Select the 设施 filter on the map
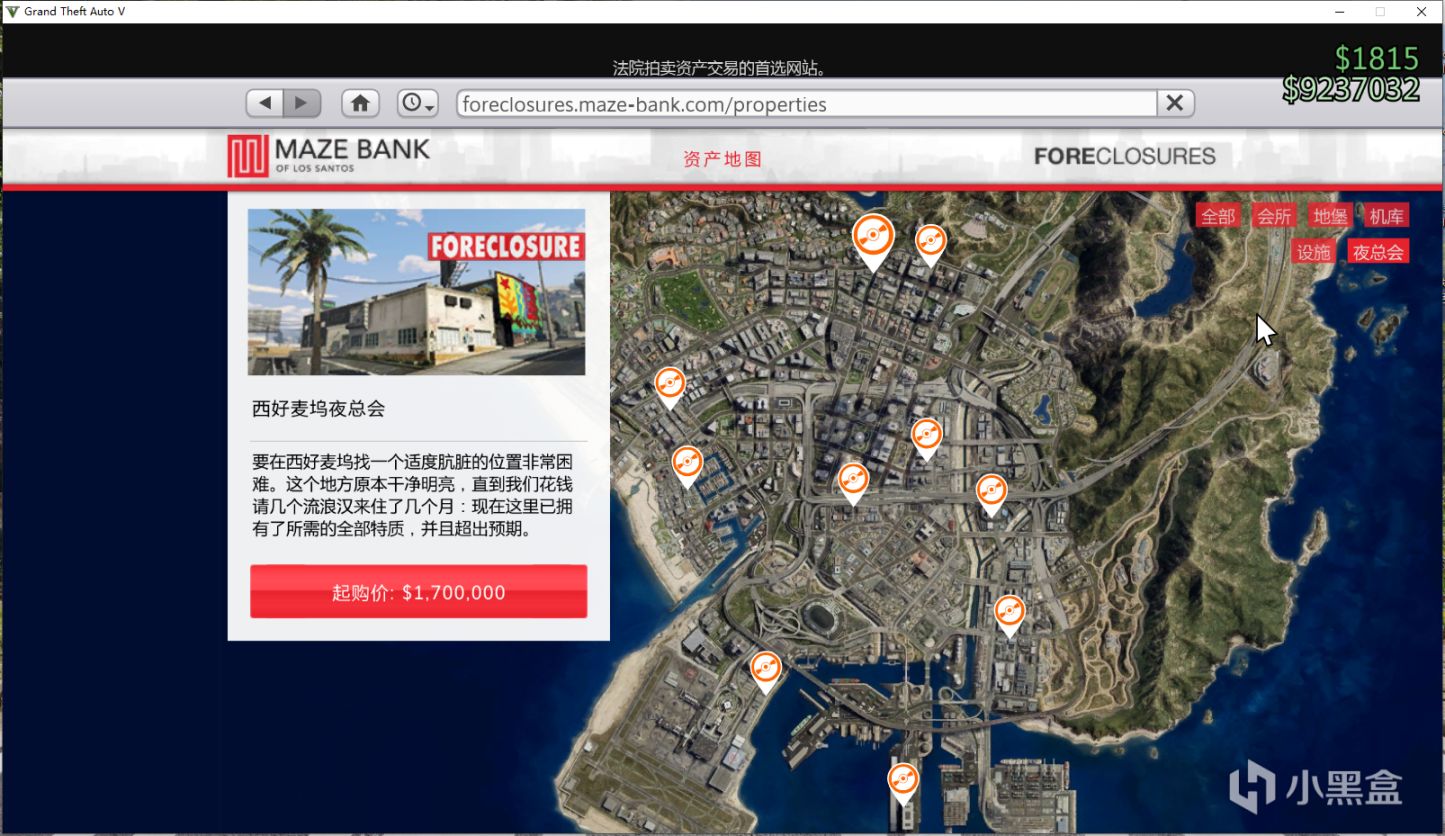Viewport: 1445px width, 836px height. pyautogui.click(x=1314, y=252)
